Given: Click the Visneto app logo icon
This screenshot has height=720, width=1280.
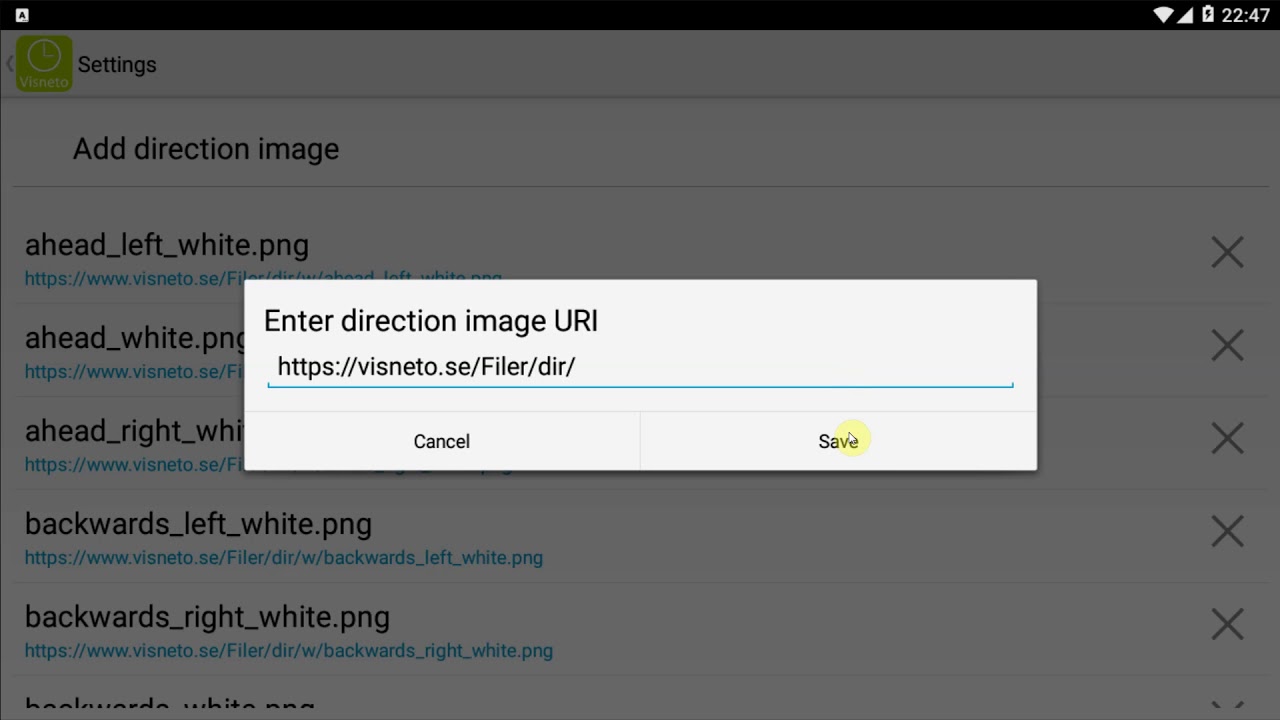Looking at the screenshot, I should 44,64.
